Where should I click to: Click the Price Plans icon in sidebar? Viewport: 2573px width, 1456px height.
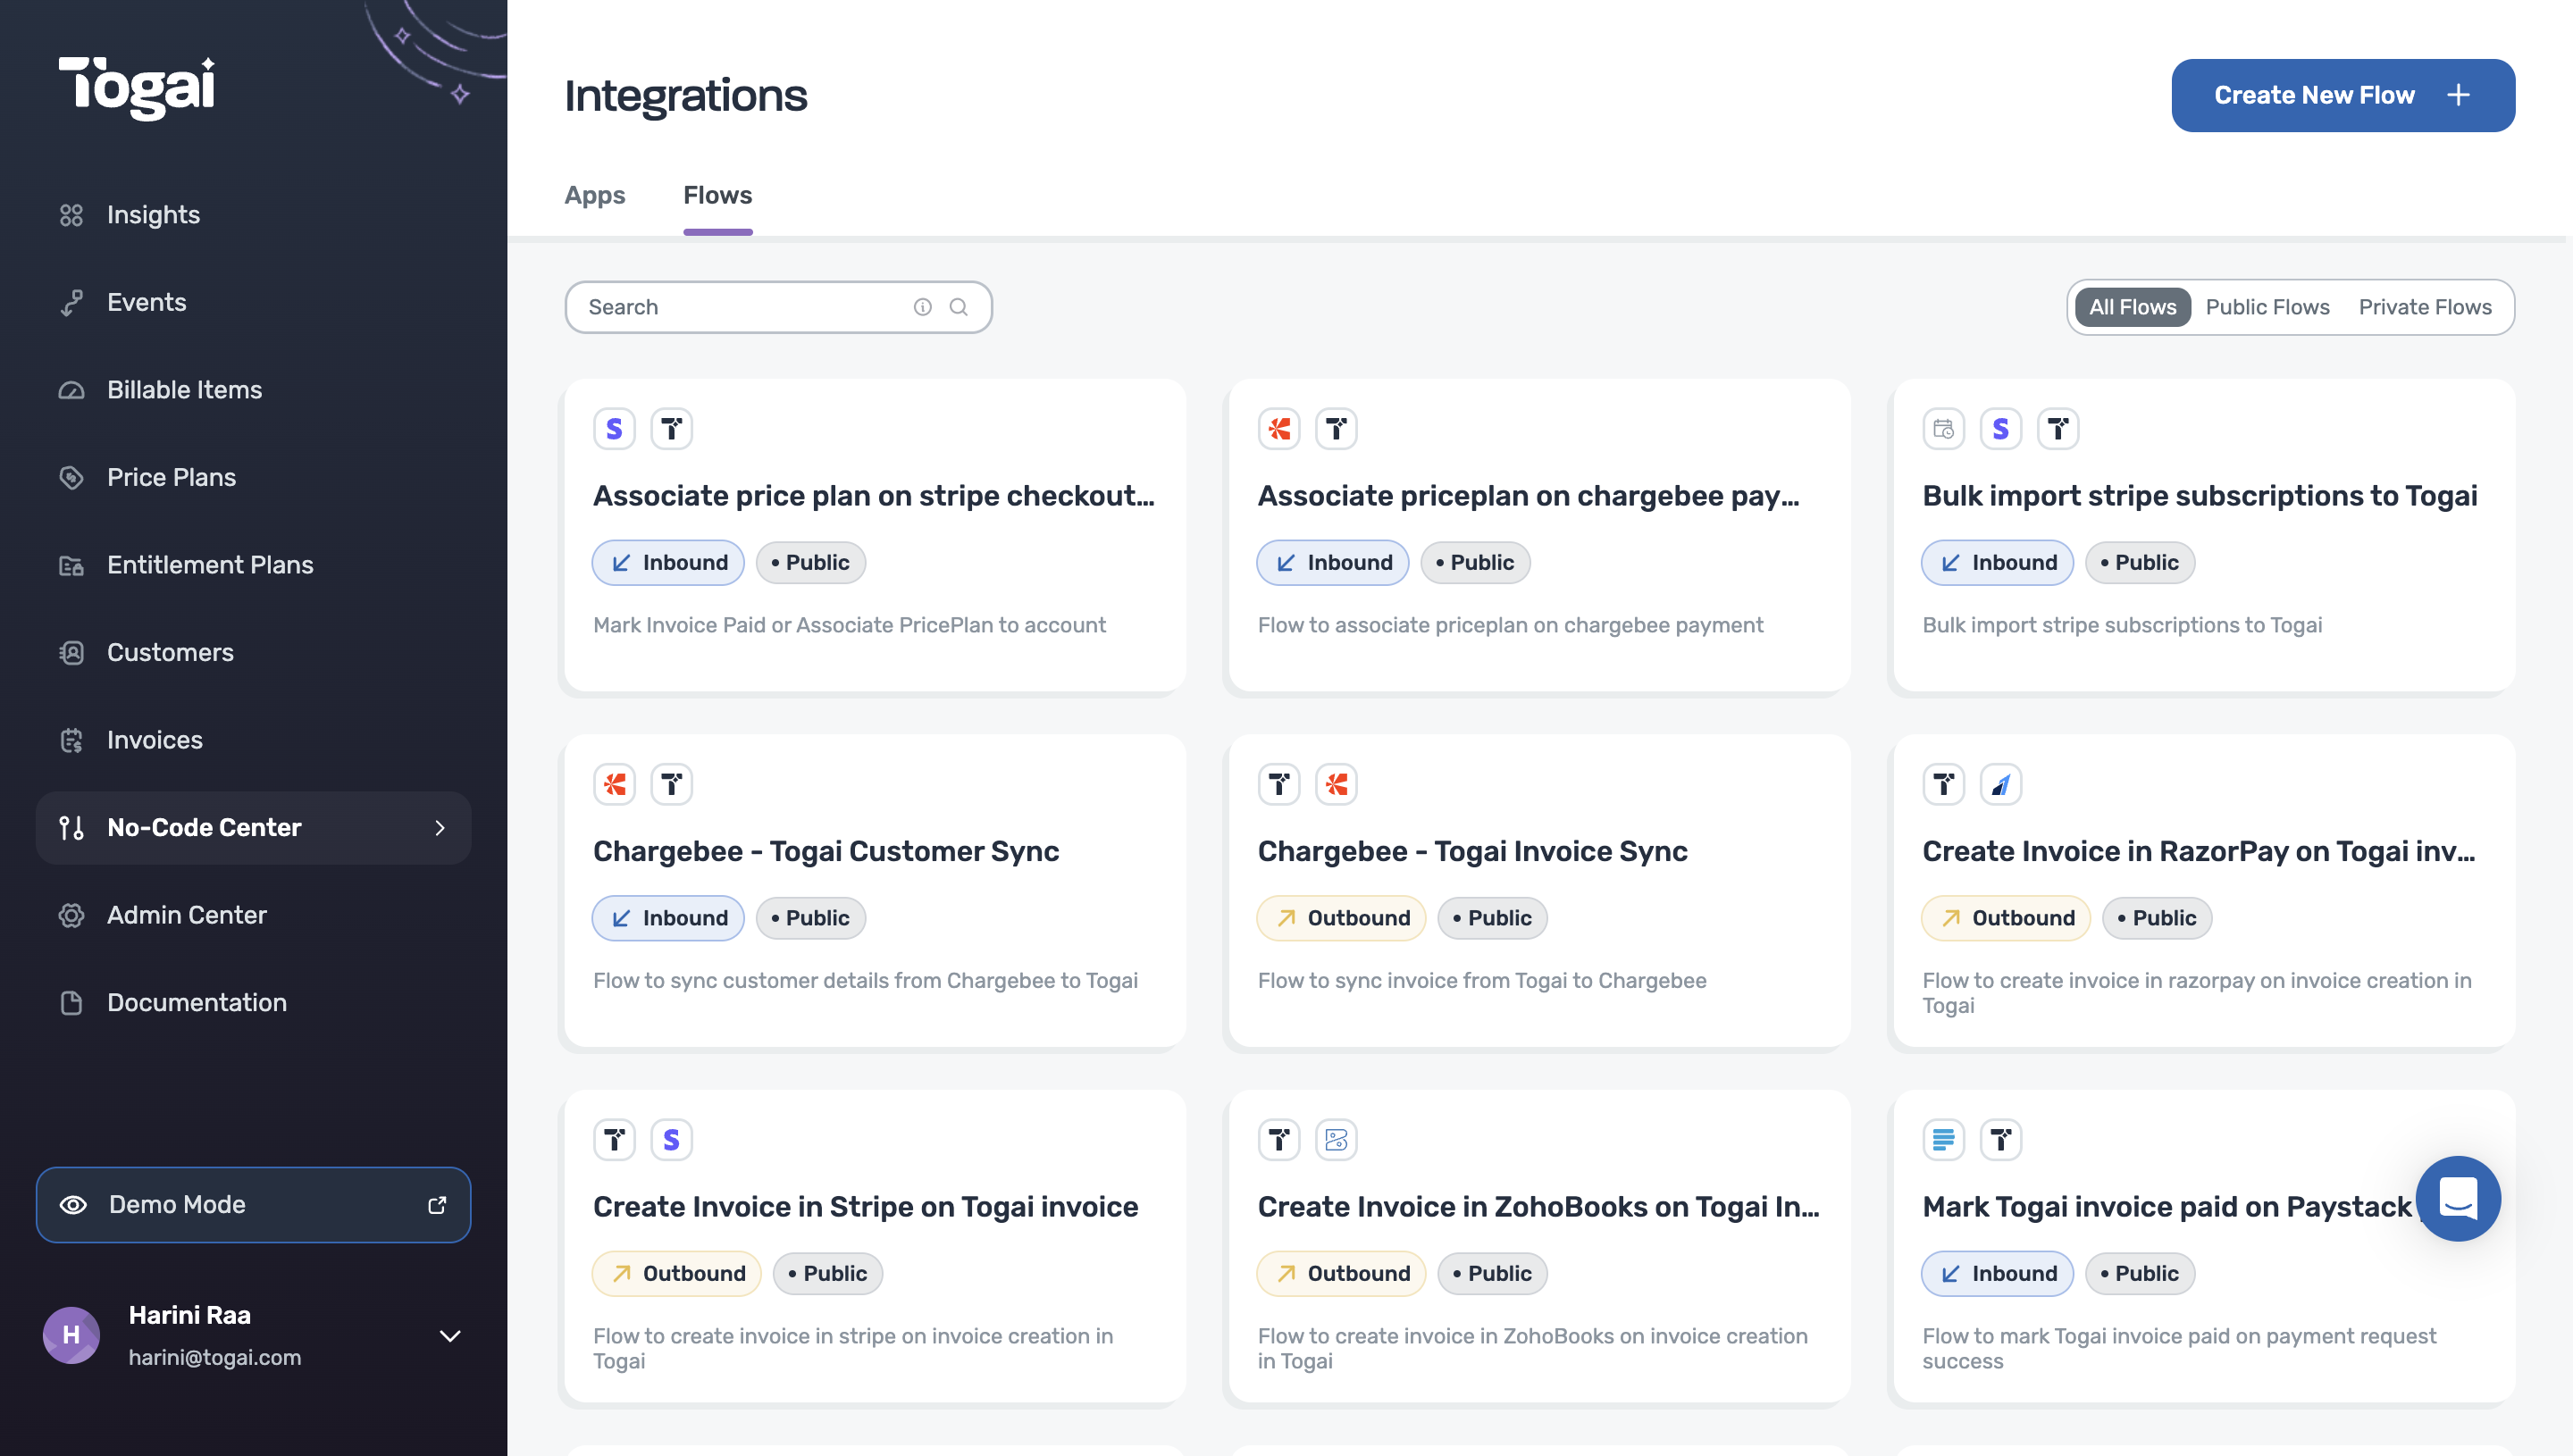[x=71, y=477]
